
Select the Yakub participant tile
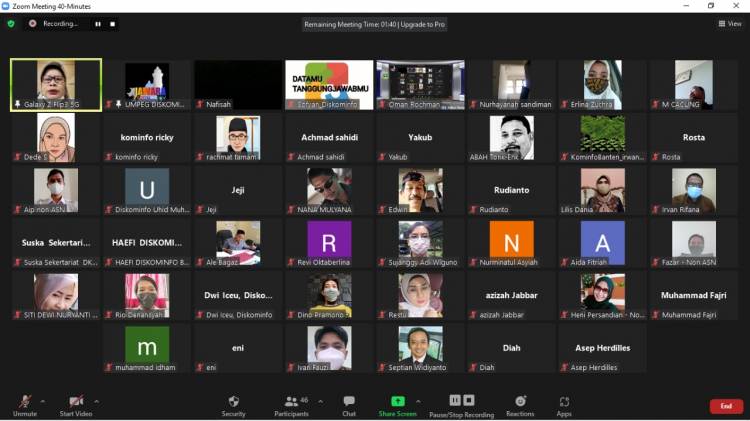point(420,138)
